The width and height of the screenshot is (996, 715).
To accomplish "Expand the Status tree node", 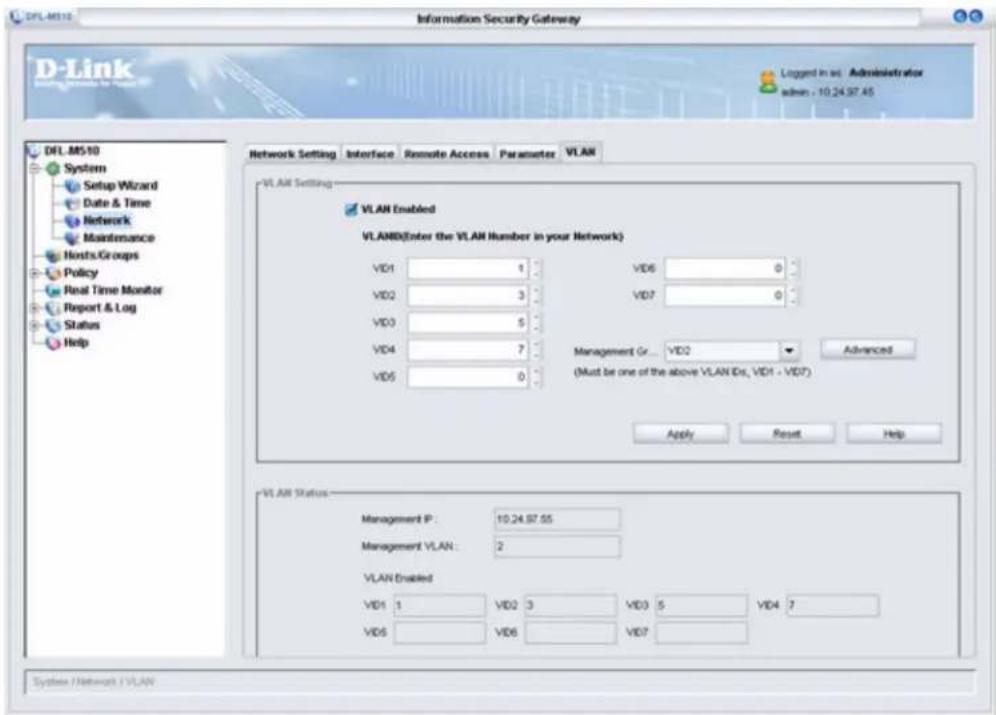I will pyautogui.click(x=36, y=325).
